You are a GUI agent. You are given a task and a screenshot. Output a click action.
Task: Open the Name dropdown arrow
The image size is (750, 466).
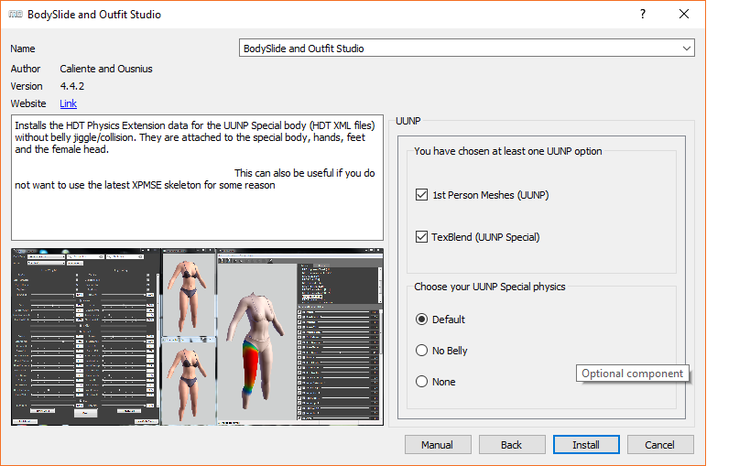pos(686,48)
